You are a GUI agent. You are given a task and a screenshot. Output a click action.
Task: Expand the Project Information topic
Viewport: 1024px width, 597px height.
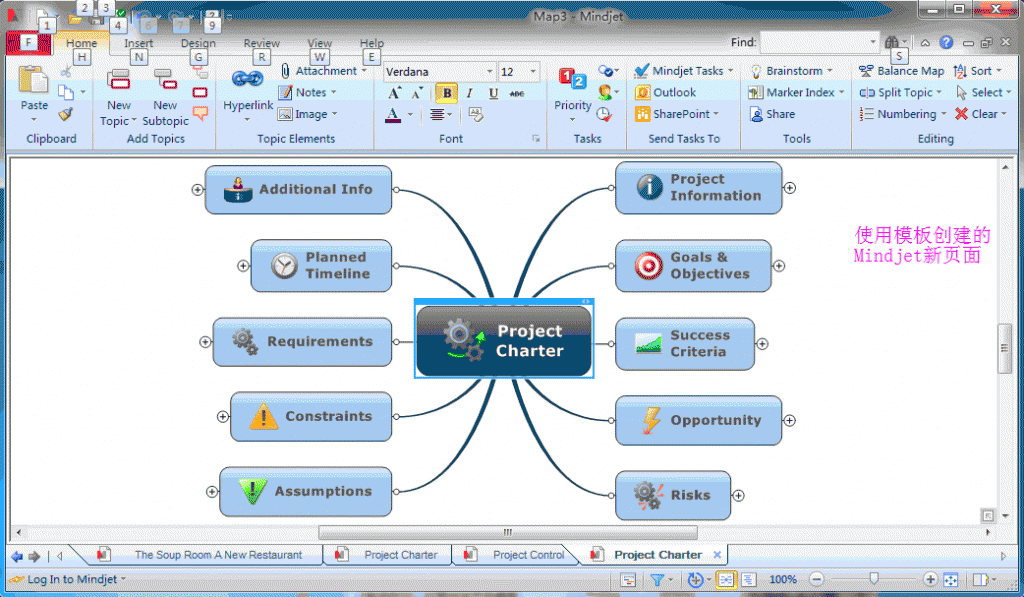[790, 188]
